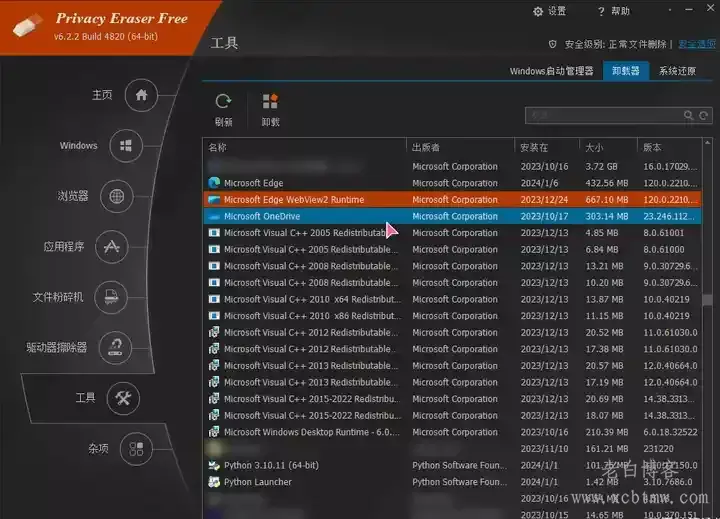Click the help question mark icon
Screen dimensions: 720x519
coord(601,11)
